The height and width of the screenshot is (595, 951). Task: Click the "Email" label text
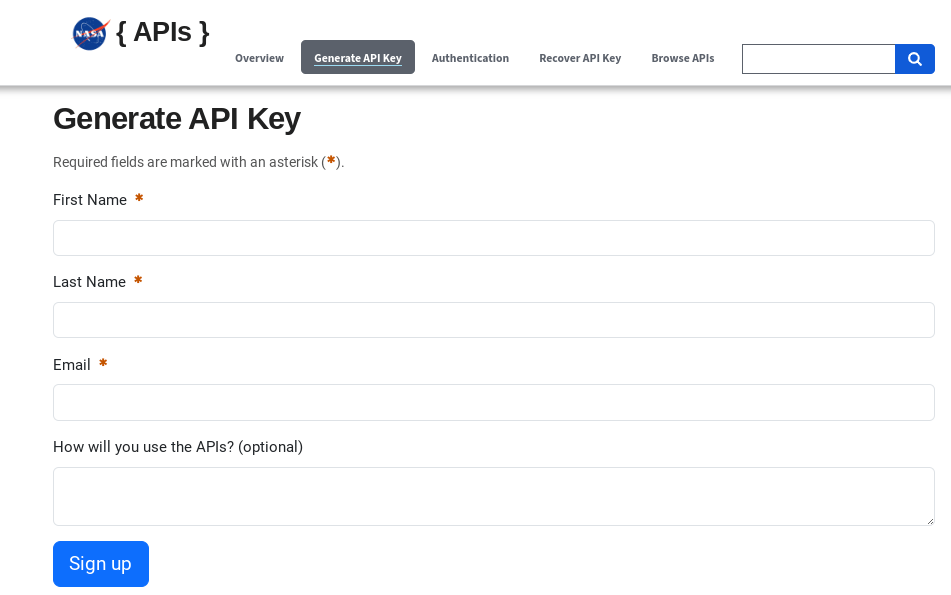72,365
